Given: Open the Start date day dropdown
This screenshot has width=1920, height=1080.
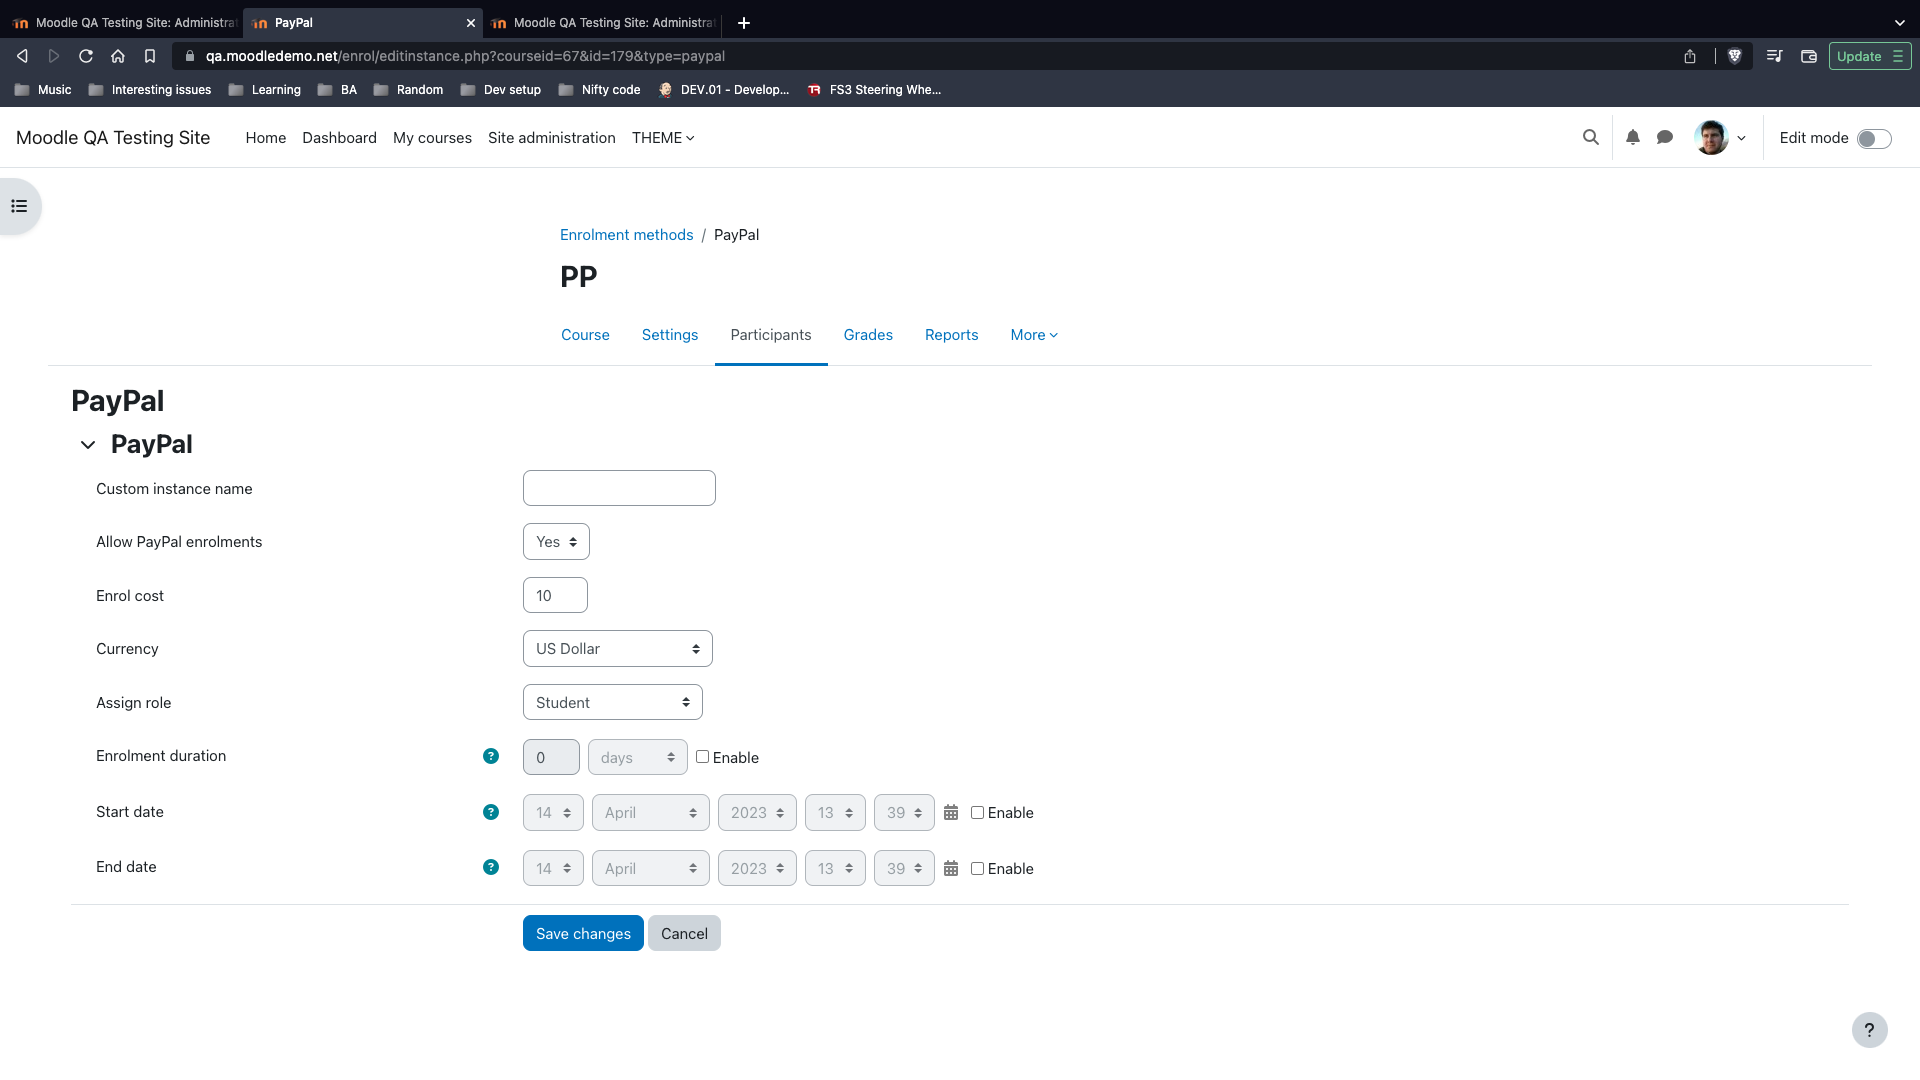Looking at the screenshot, I should pyautogui.click(x=553, y=813).
